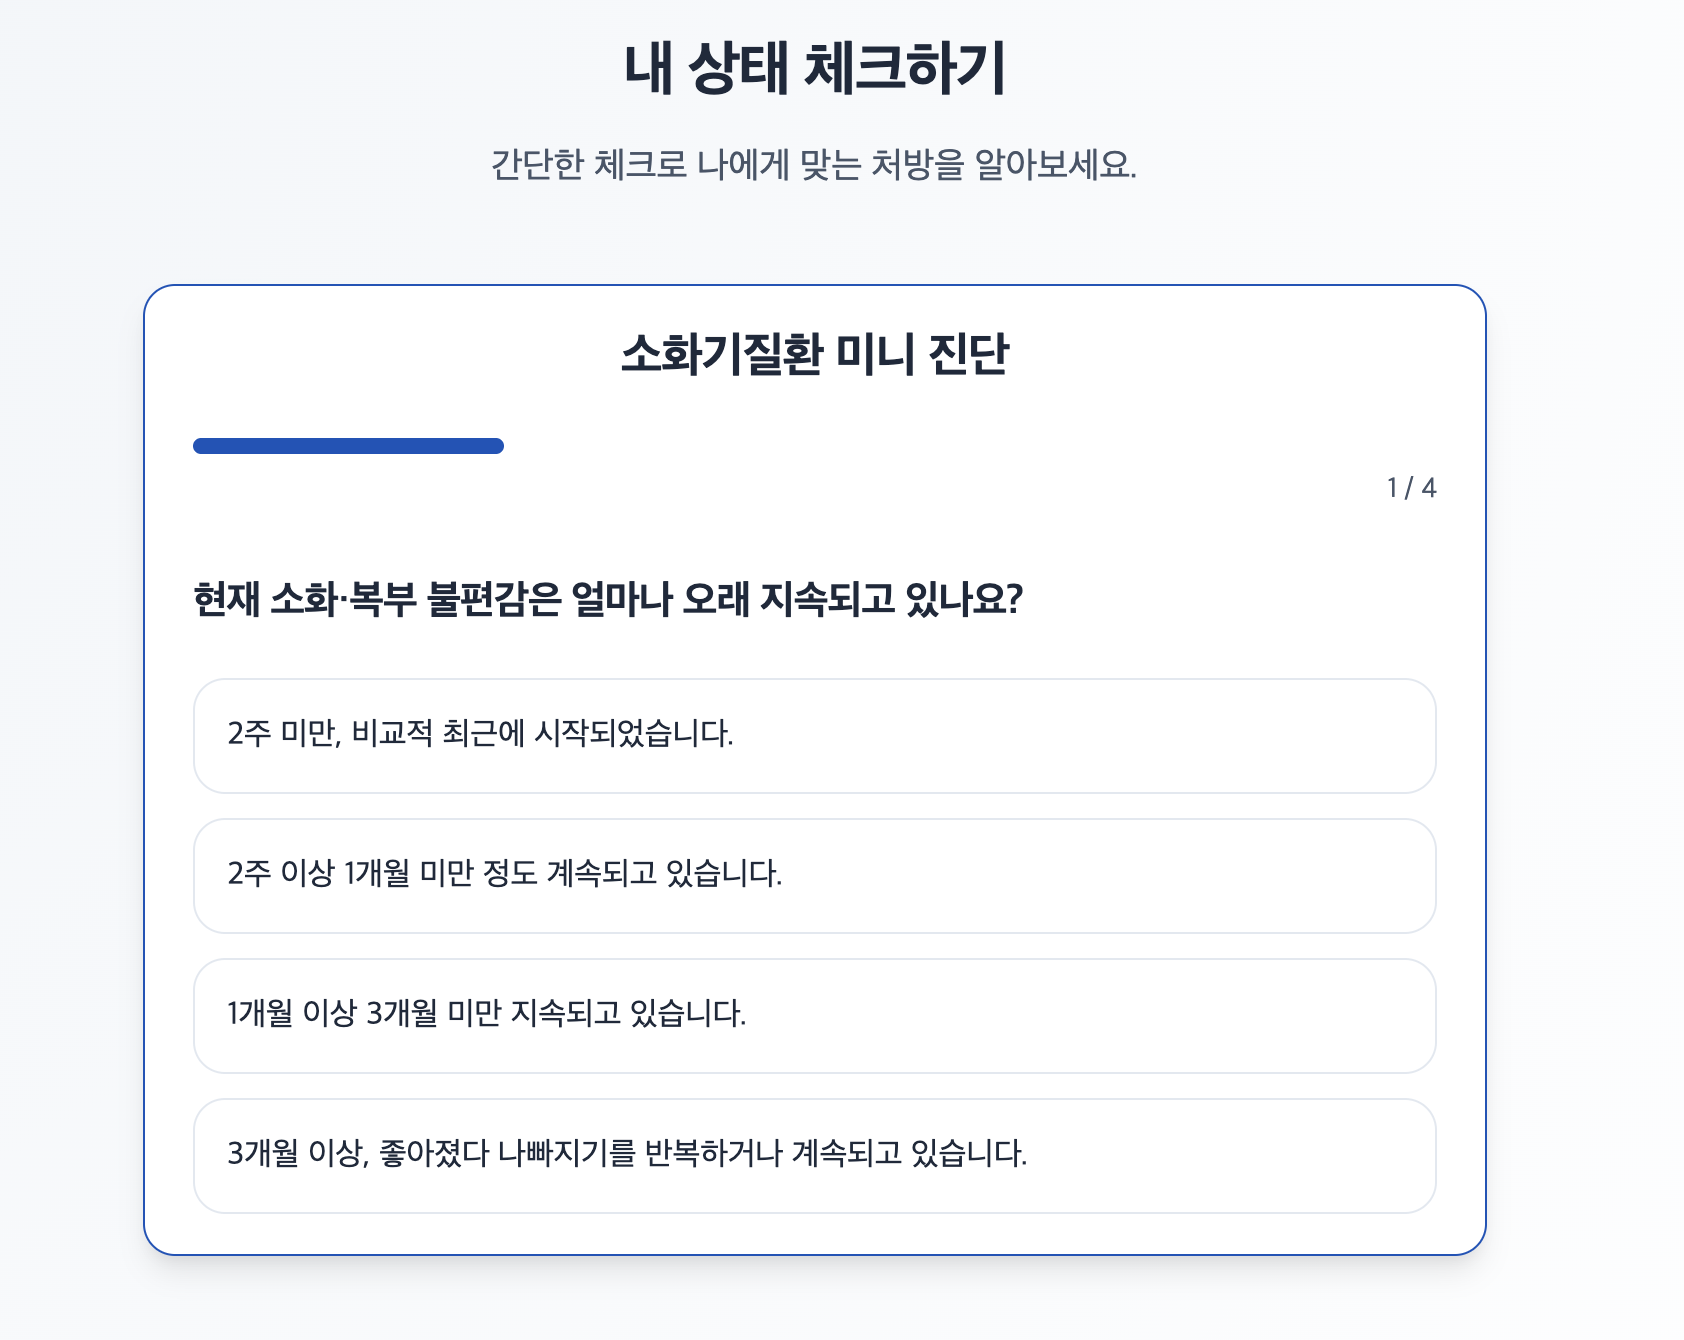This screenshot has width=1684, height=1340.
Task: Choose '2주 이상 1개월 미만 정도 계속되고 있습니다.'
Action: pos(814,876)
